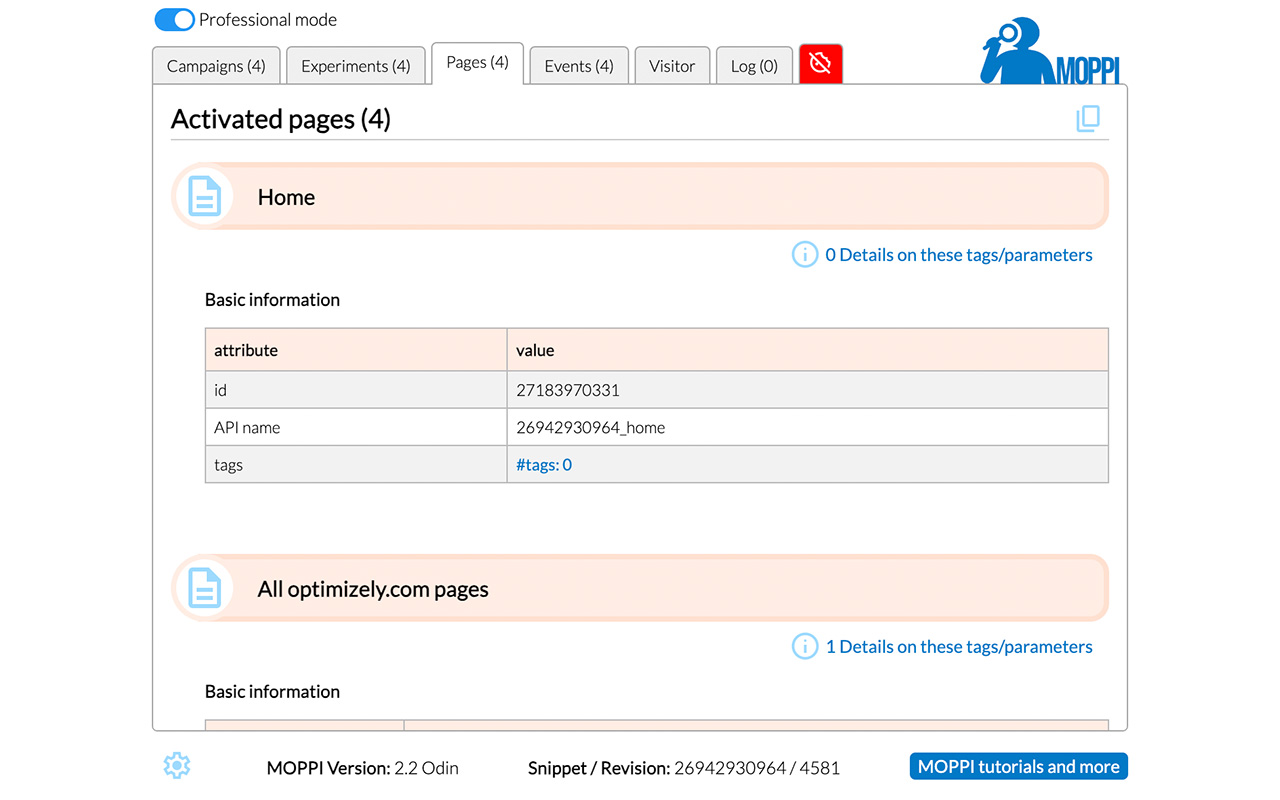Click the info icon near 0 Details

click(805, 254)
